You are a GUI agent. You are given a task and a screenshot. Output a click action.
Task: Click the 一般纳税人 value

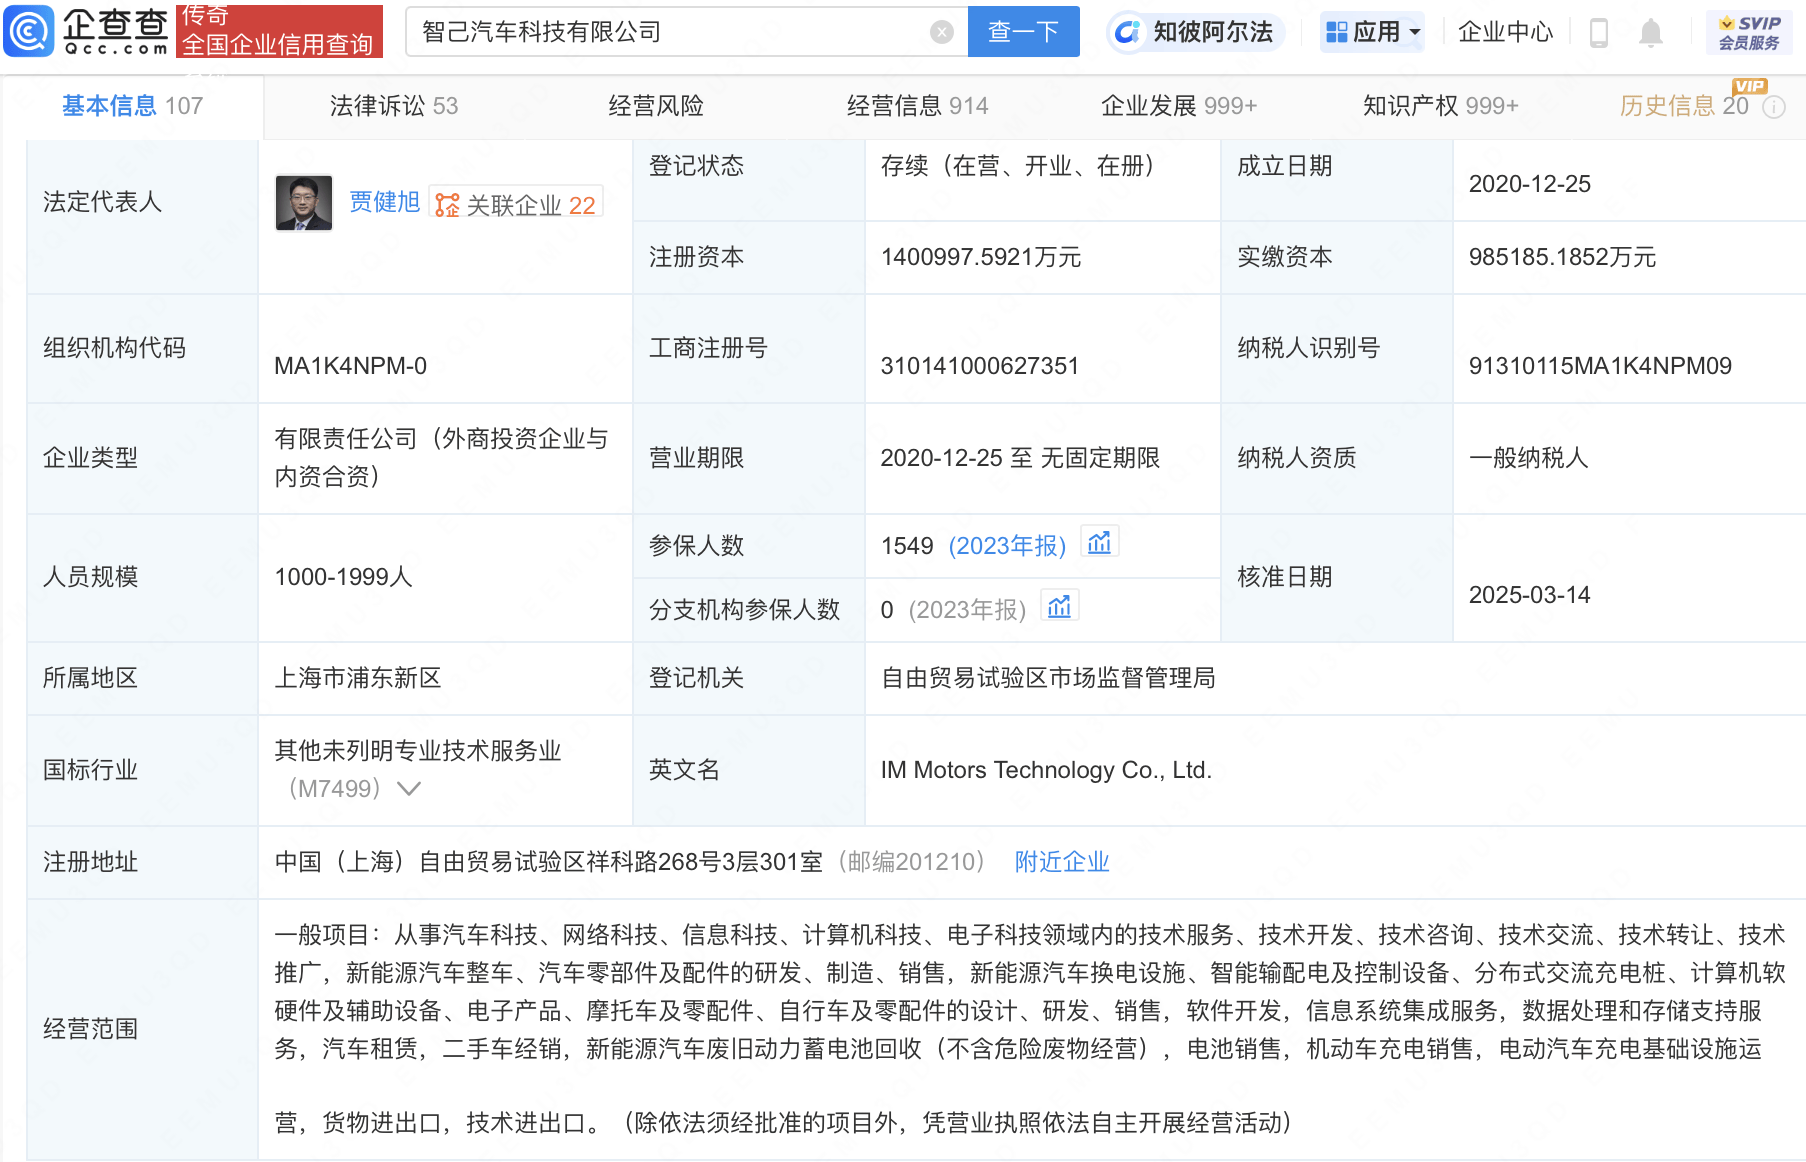tap(1528, 458)
